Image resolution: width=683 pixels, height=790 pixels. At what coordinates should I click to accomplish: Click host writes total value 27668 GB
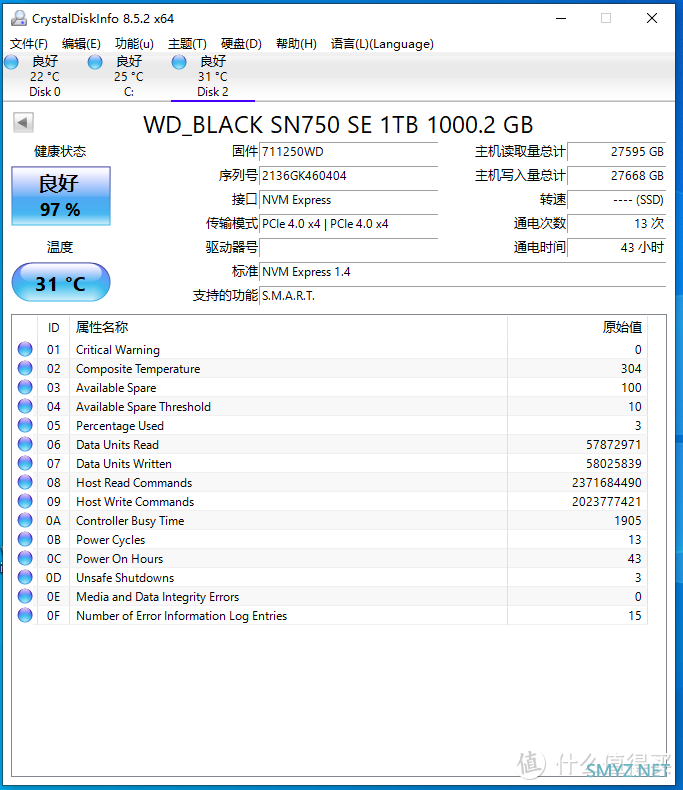617,176
